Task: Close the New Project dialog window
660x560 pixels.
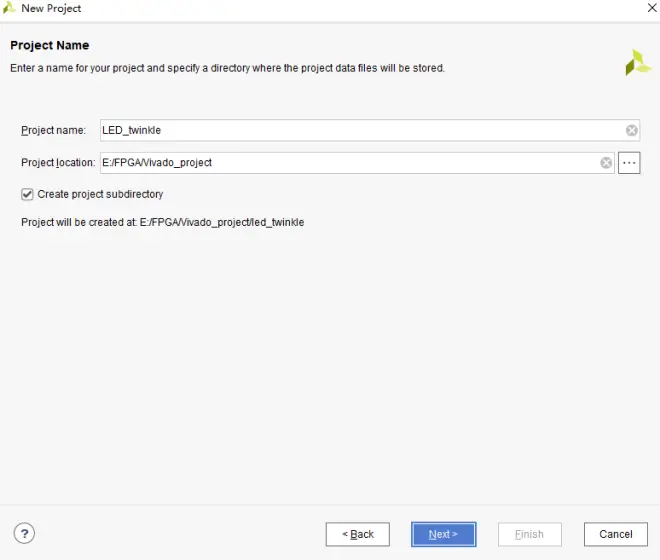Action: pyautogui.click(x=652, y=8)
